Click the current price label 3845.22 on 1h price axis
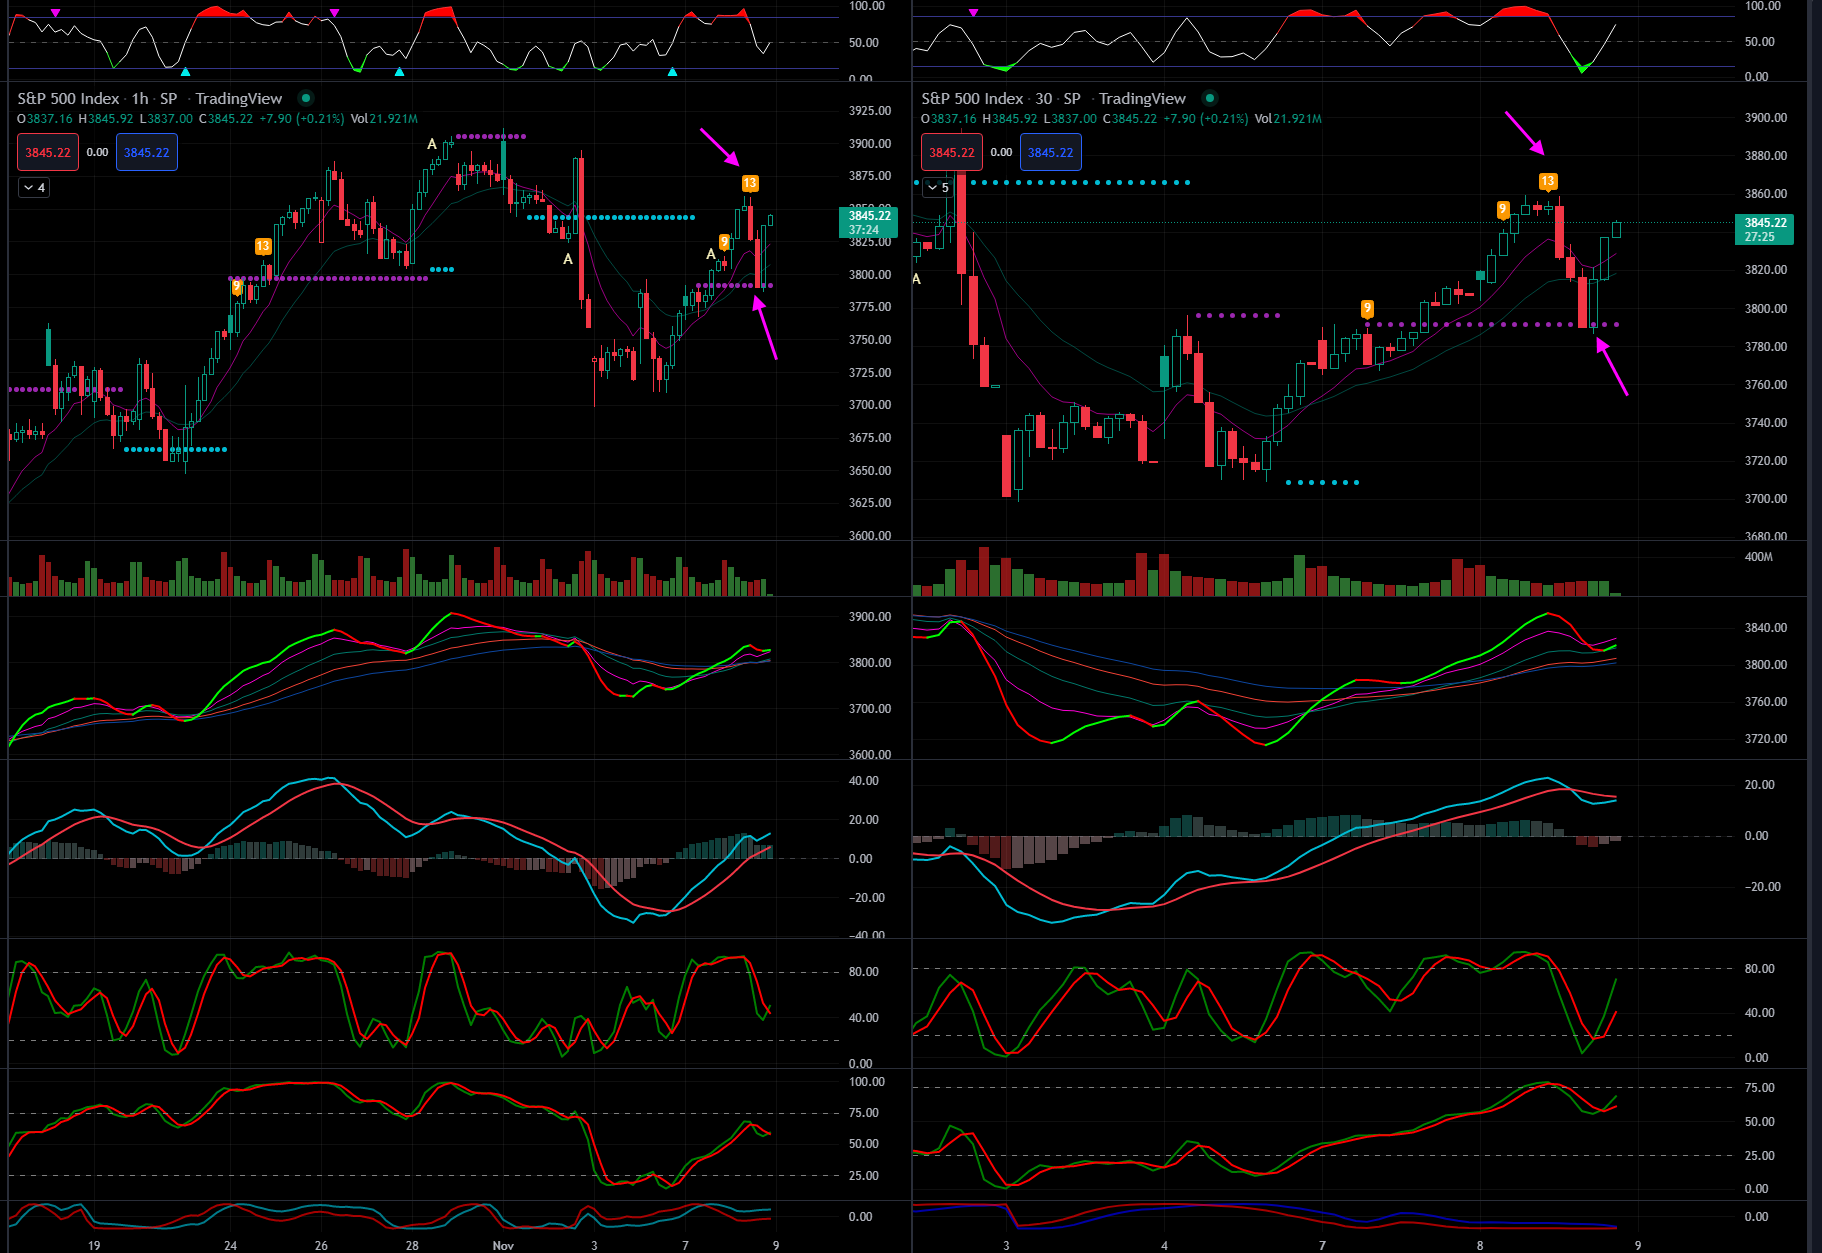The width and height of the screenshot is (1822, 1253). coord(868,222)
